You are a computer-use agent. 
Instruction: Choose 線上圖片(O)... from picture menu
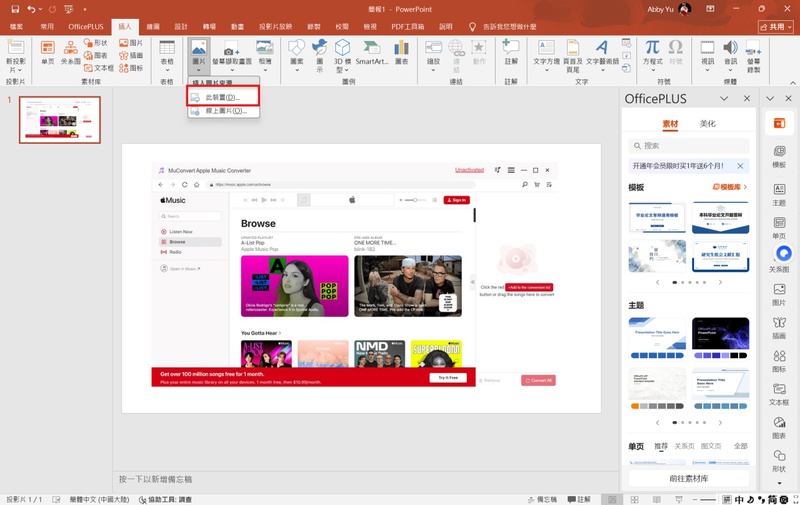coord(223,111)
